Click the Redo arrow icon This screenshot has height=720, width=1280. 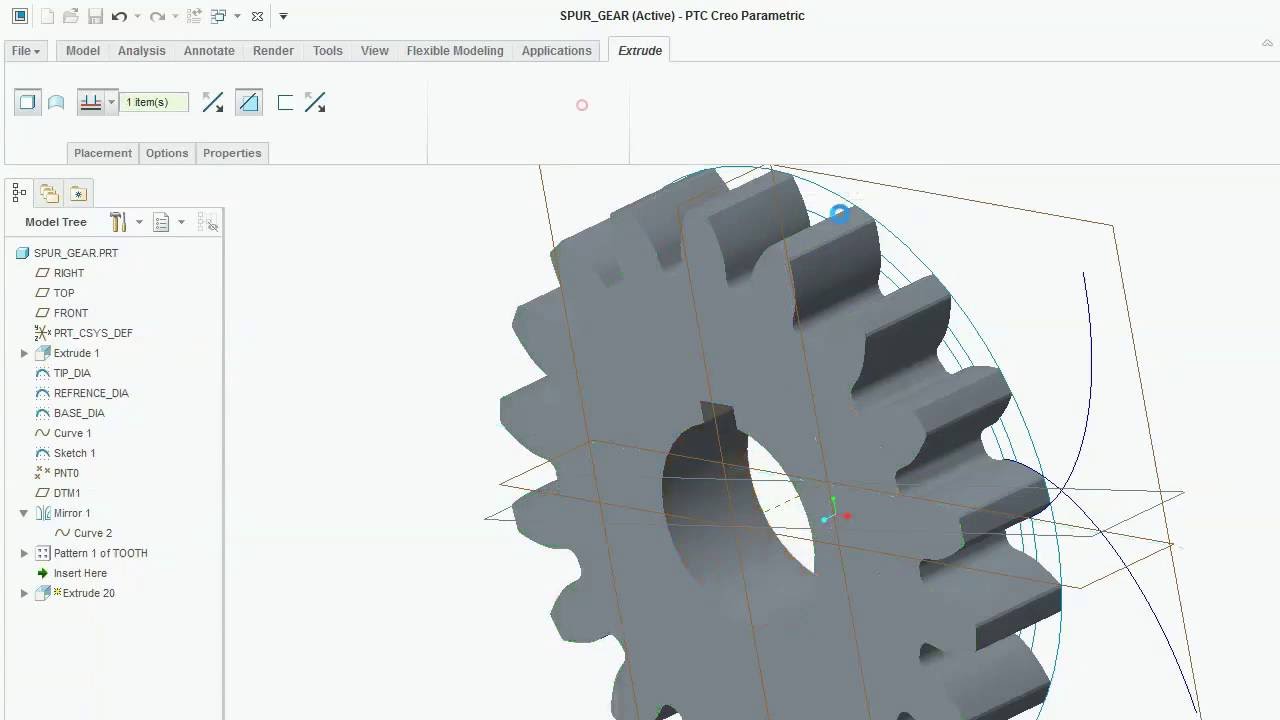[157, 16]
